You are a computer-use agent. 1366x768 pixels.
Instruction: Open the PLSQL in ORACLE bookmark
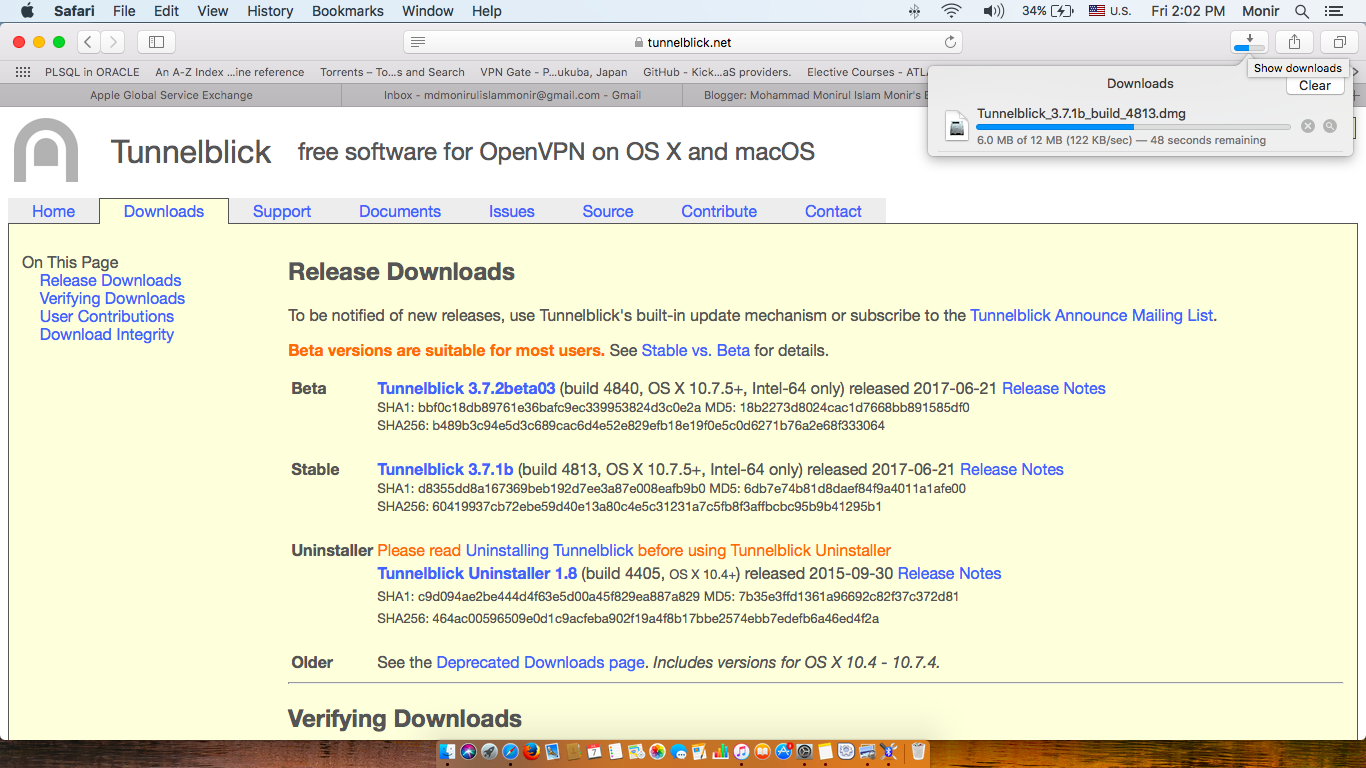pos(92,72)
